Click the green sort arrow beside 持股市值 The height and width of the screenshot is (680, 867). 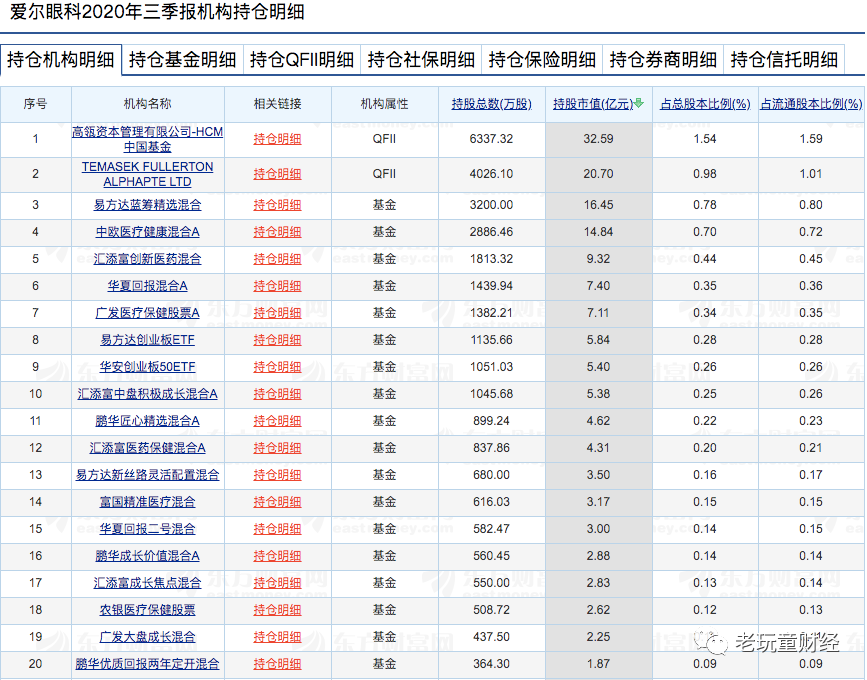[639, 103]
